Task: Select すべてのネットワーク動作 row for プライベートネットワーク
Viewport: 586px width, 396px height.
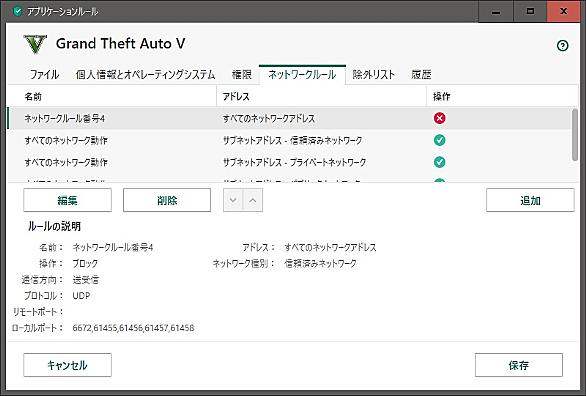Action: pyautogui.click(x=290, y=162)
